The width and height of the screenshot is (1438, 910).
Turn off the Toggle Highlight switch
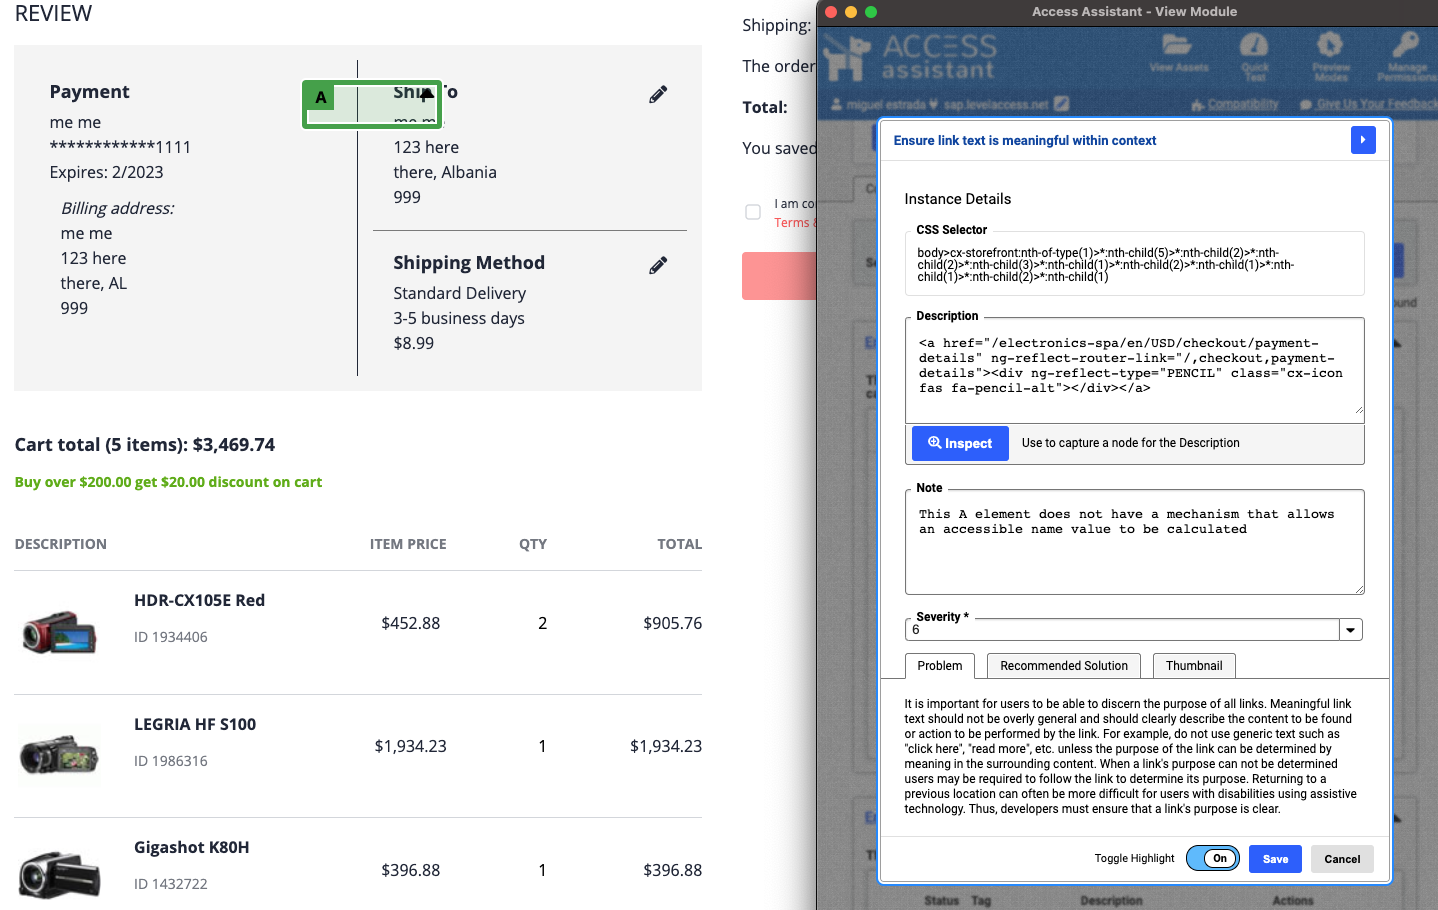[x=1212, y=858]
